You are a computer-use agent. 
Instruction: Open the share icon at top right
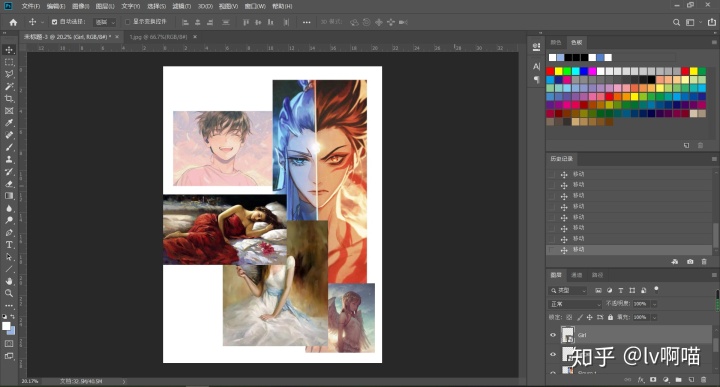click(x=712, y=22)
